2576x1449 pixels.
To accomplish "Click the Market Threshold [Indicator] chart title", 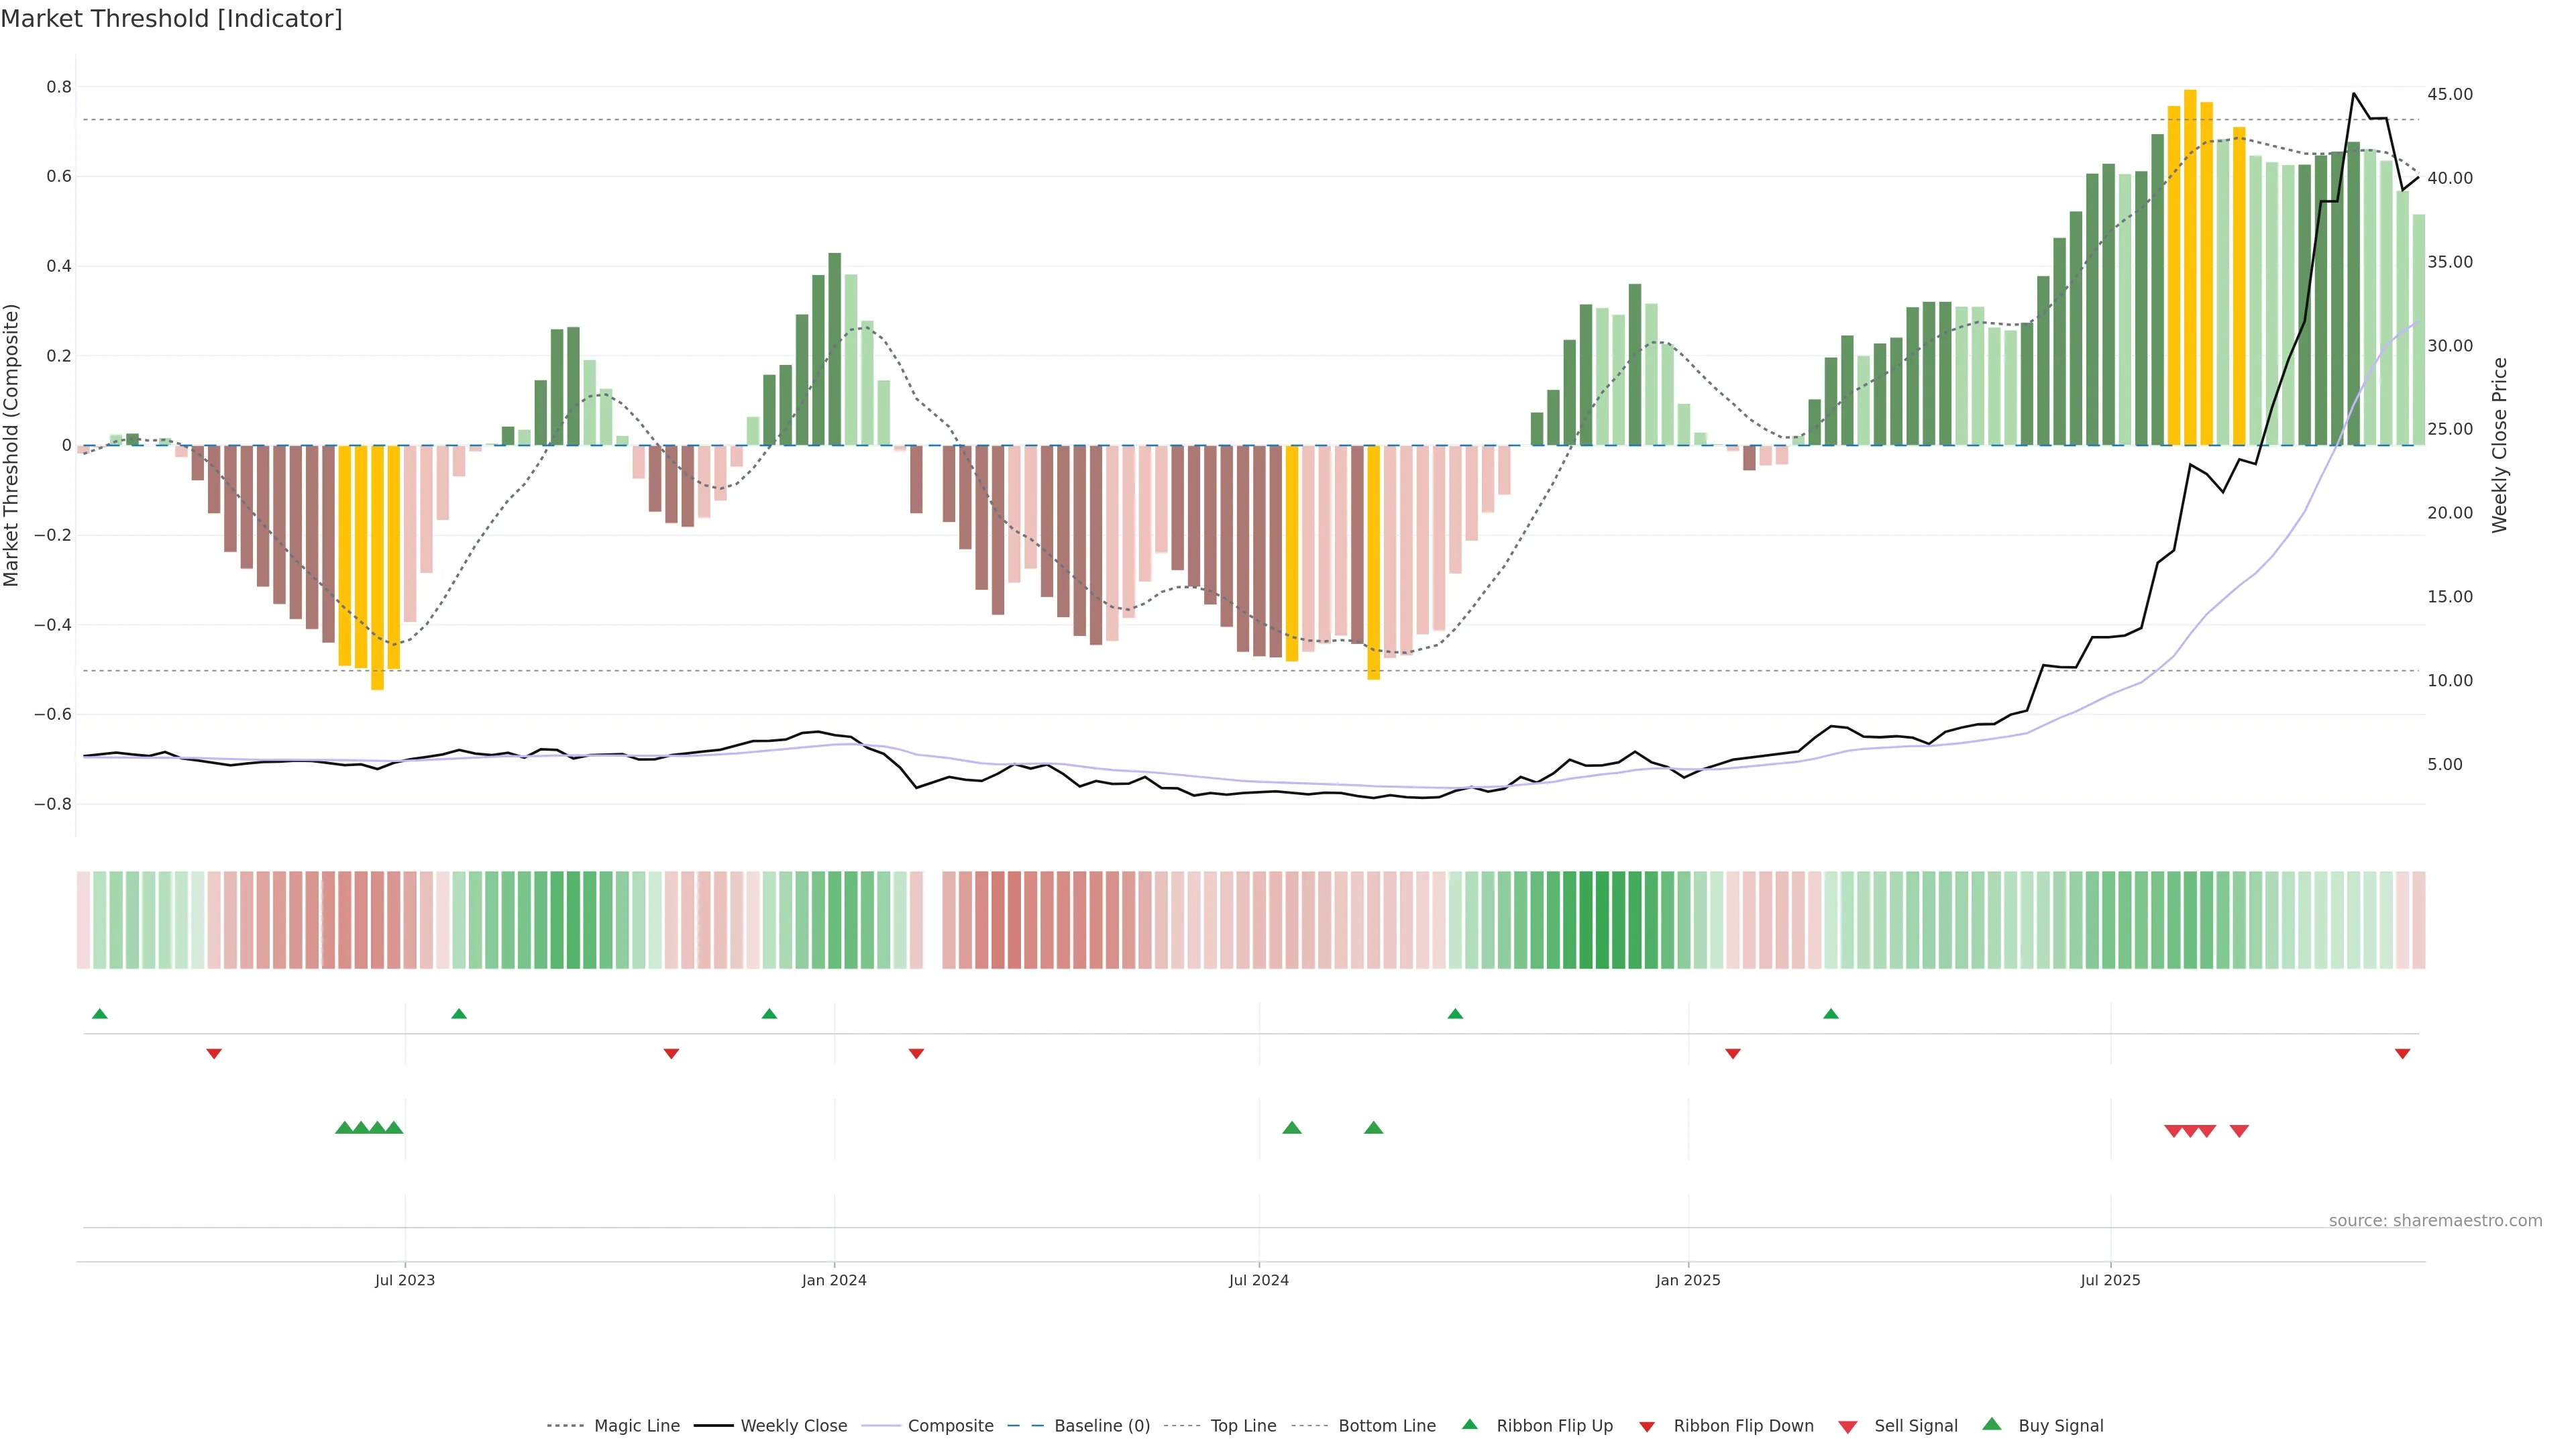I will (171, 19).
